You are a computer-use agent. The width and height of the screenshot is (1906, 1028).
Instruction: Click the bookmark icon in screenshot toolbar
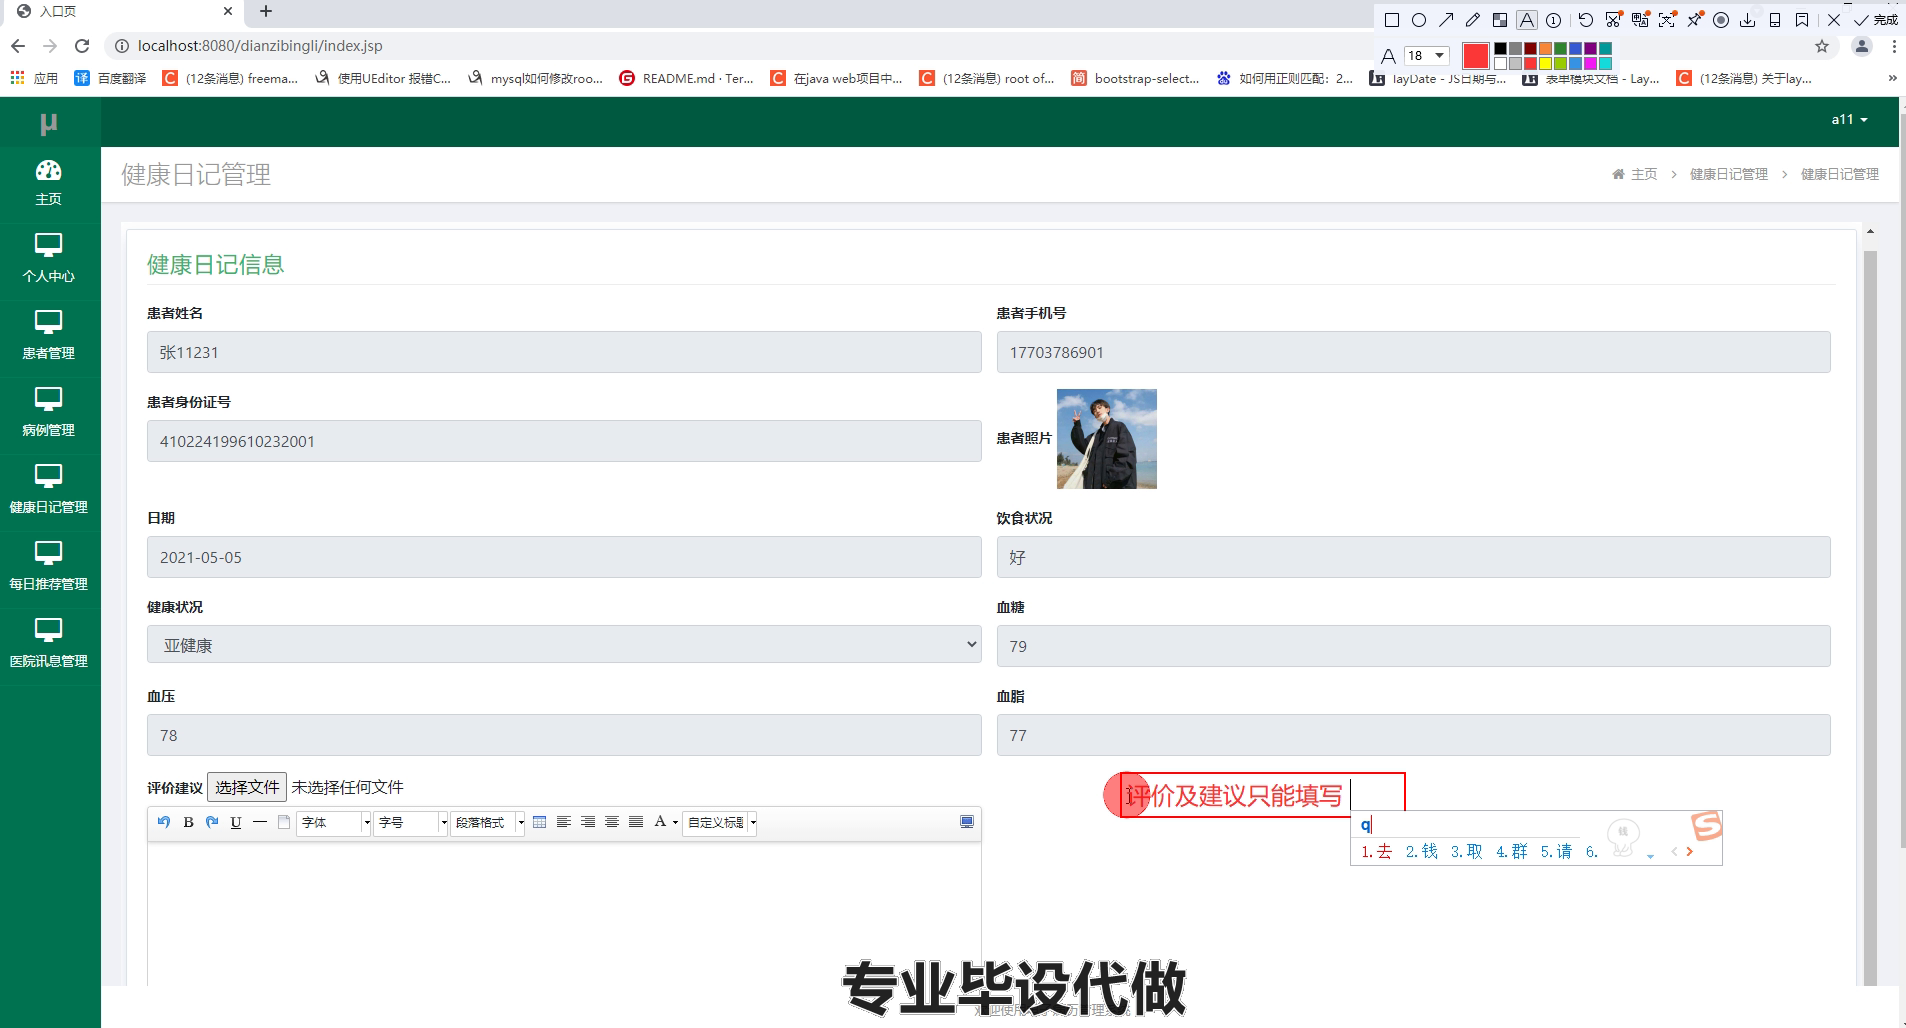(1802, 20)
